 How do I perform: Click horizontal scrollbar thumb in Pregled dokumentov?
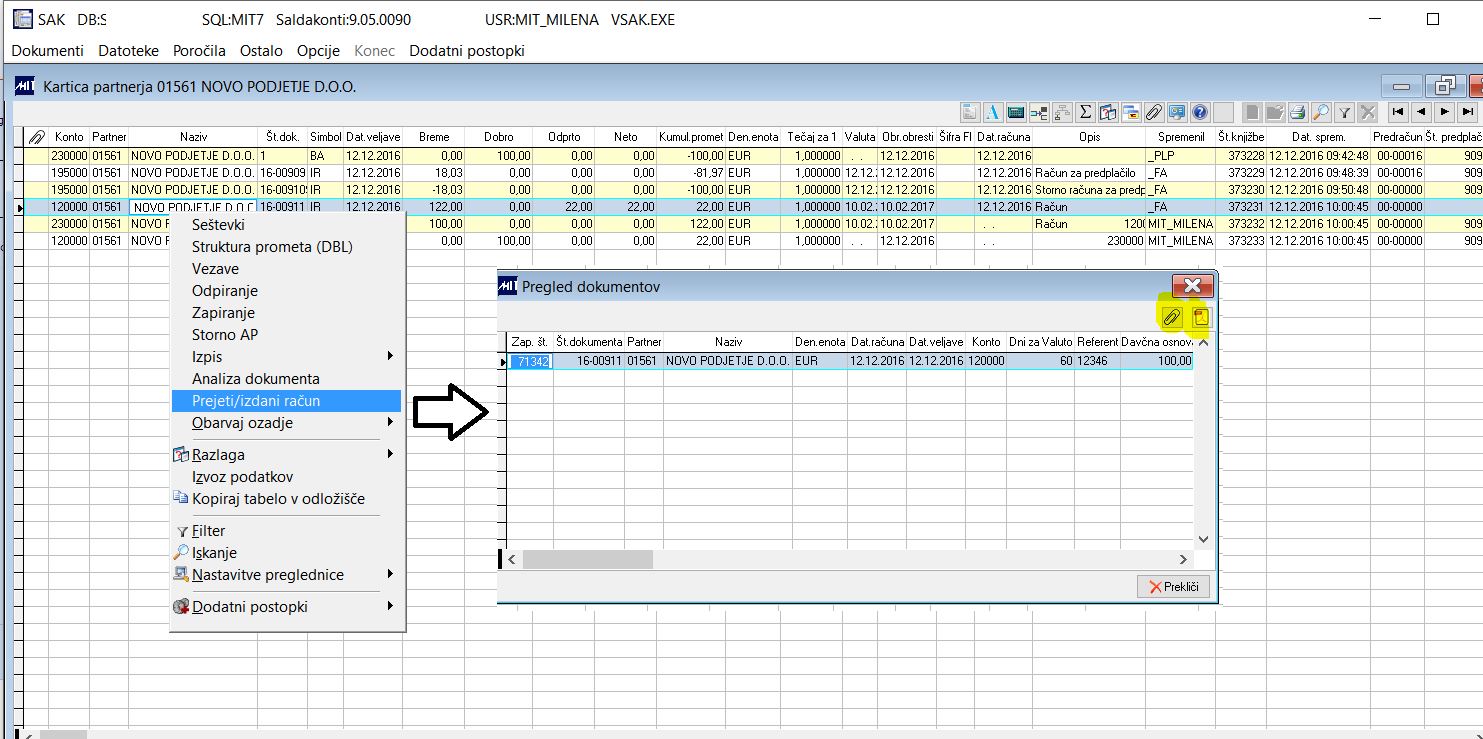coord(587,560)
